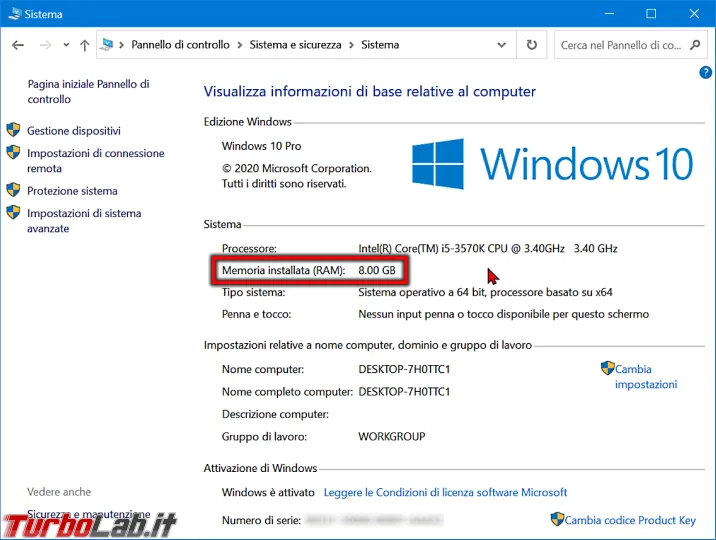
Task: Click the Sistema title bar icon
Action: (15, 14)
